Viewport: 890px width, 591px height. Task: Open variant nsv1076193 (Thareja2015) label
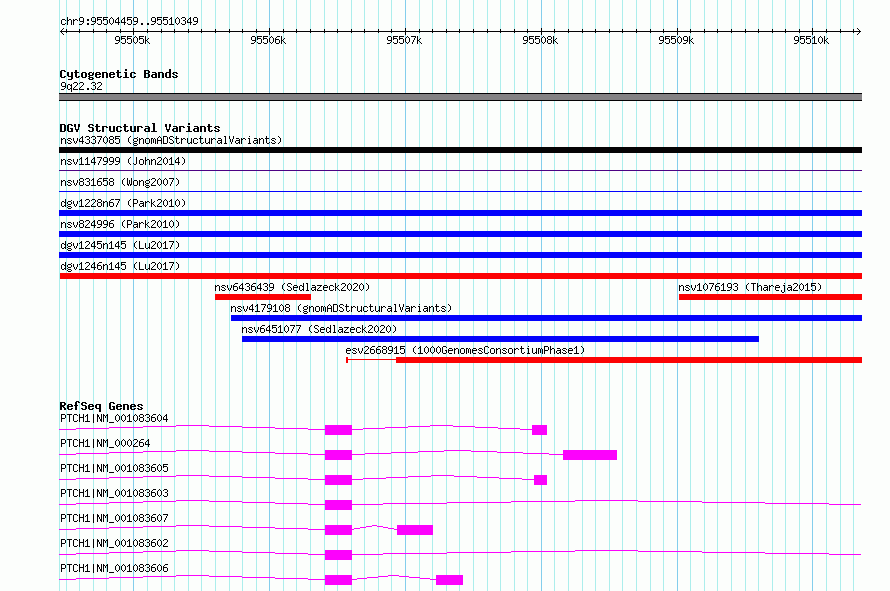point(750,287)
